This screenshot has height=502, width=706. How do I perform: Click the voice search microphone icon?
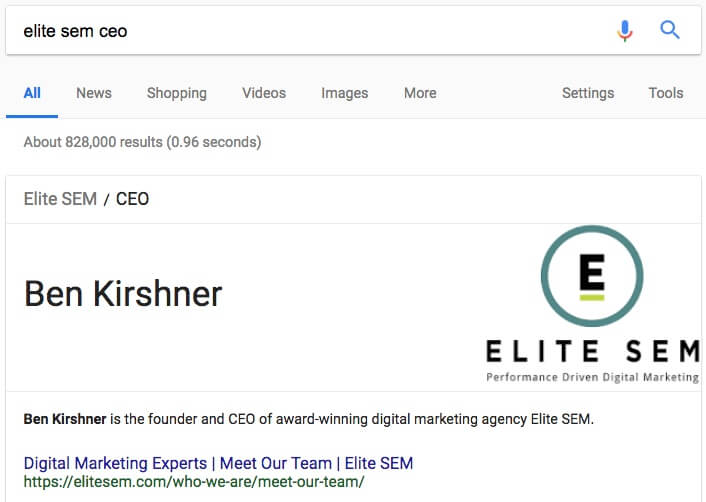(625, 31)
